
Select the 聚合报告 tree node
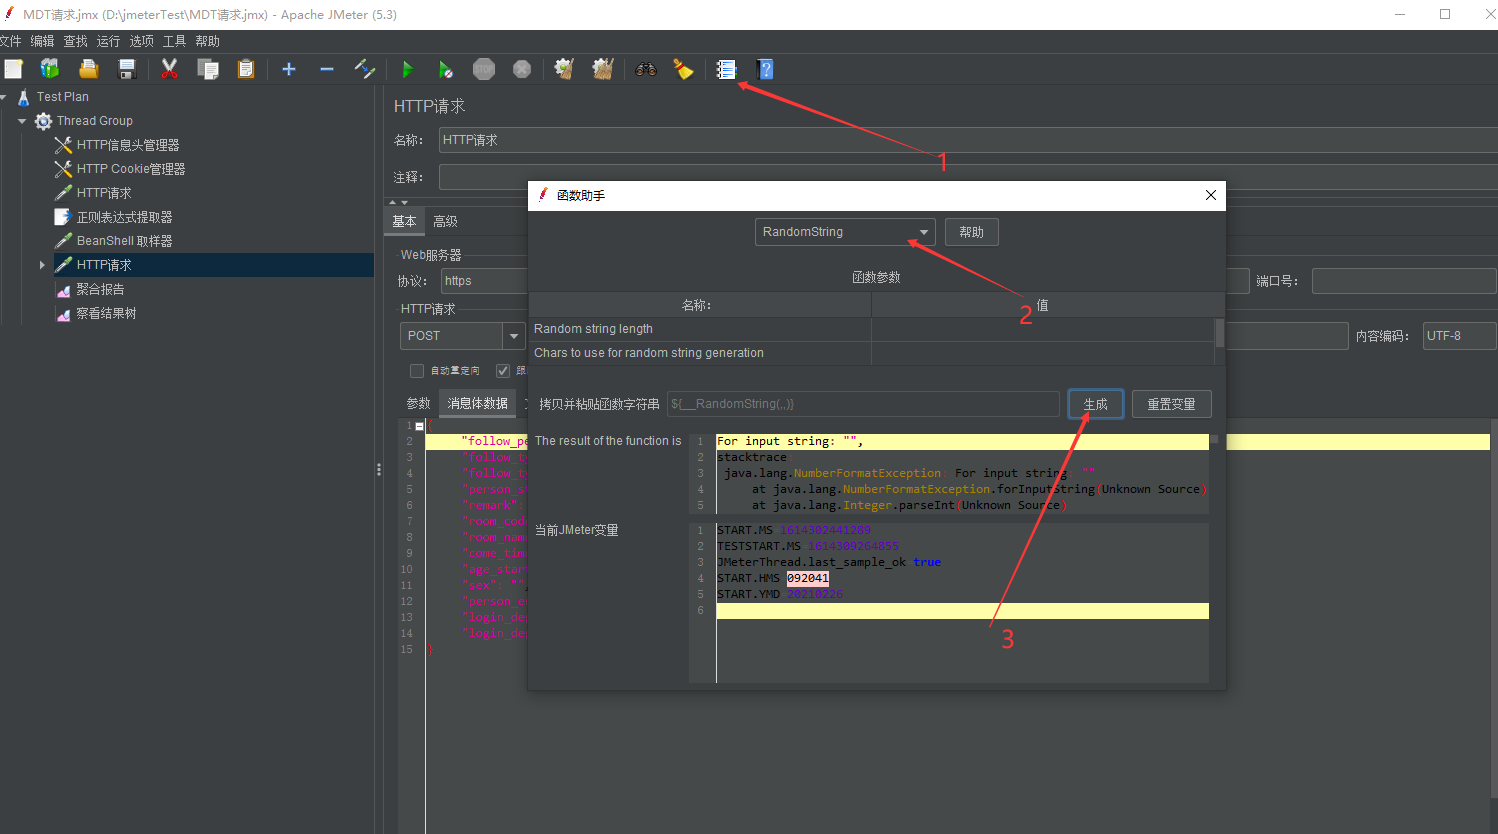coord(100,289)
